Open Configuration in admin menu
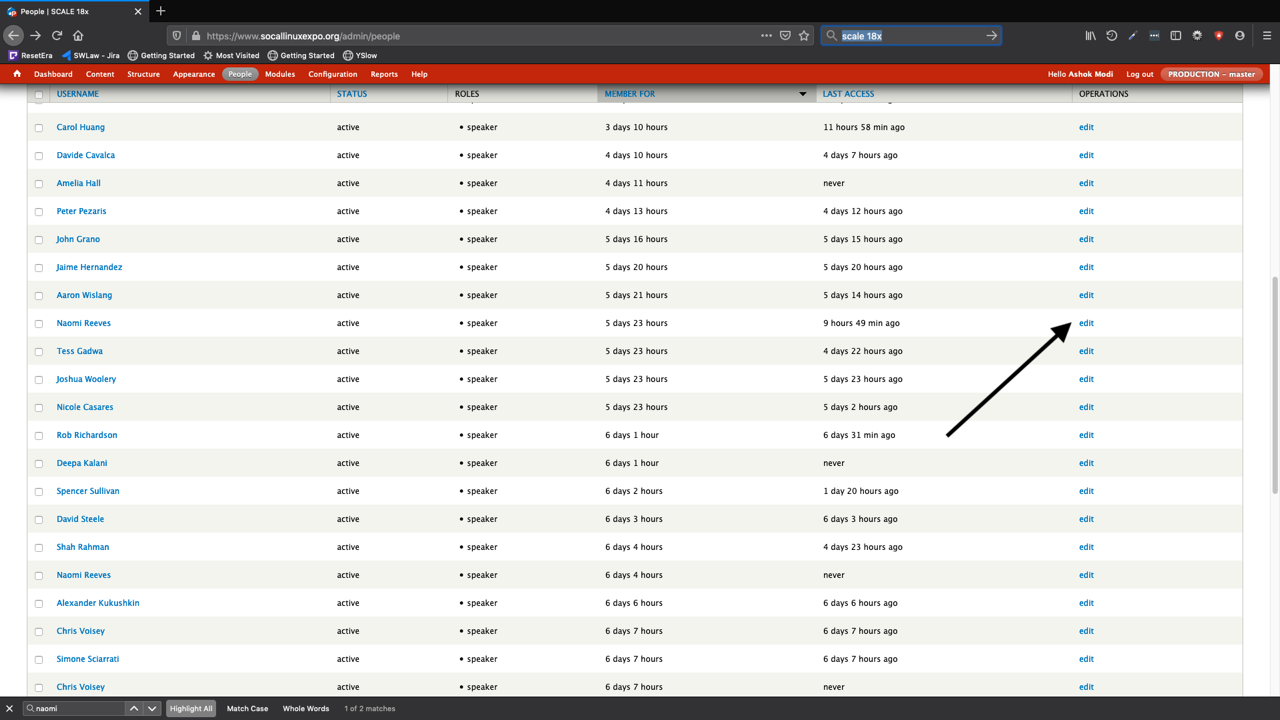The width and height of the screenshot is (1280, 720). pyautogui.click(x=333, y=74)
